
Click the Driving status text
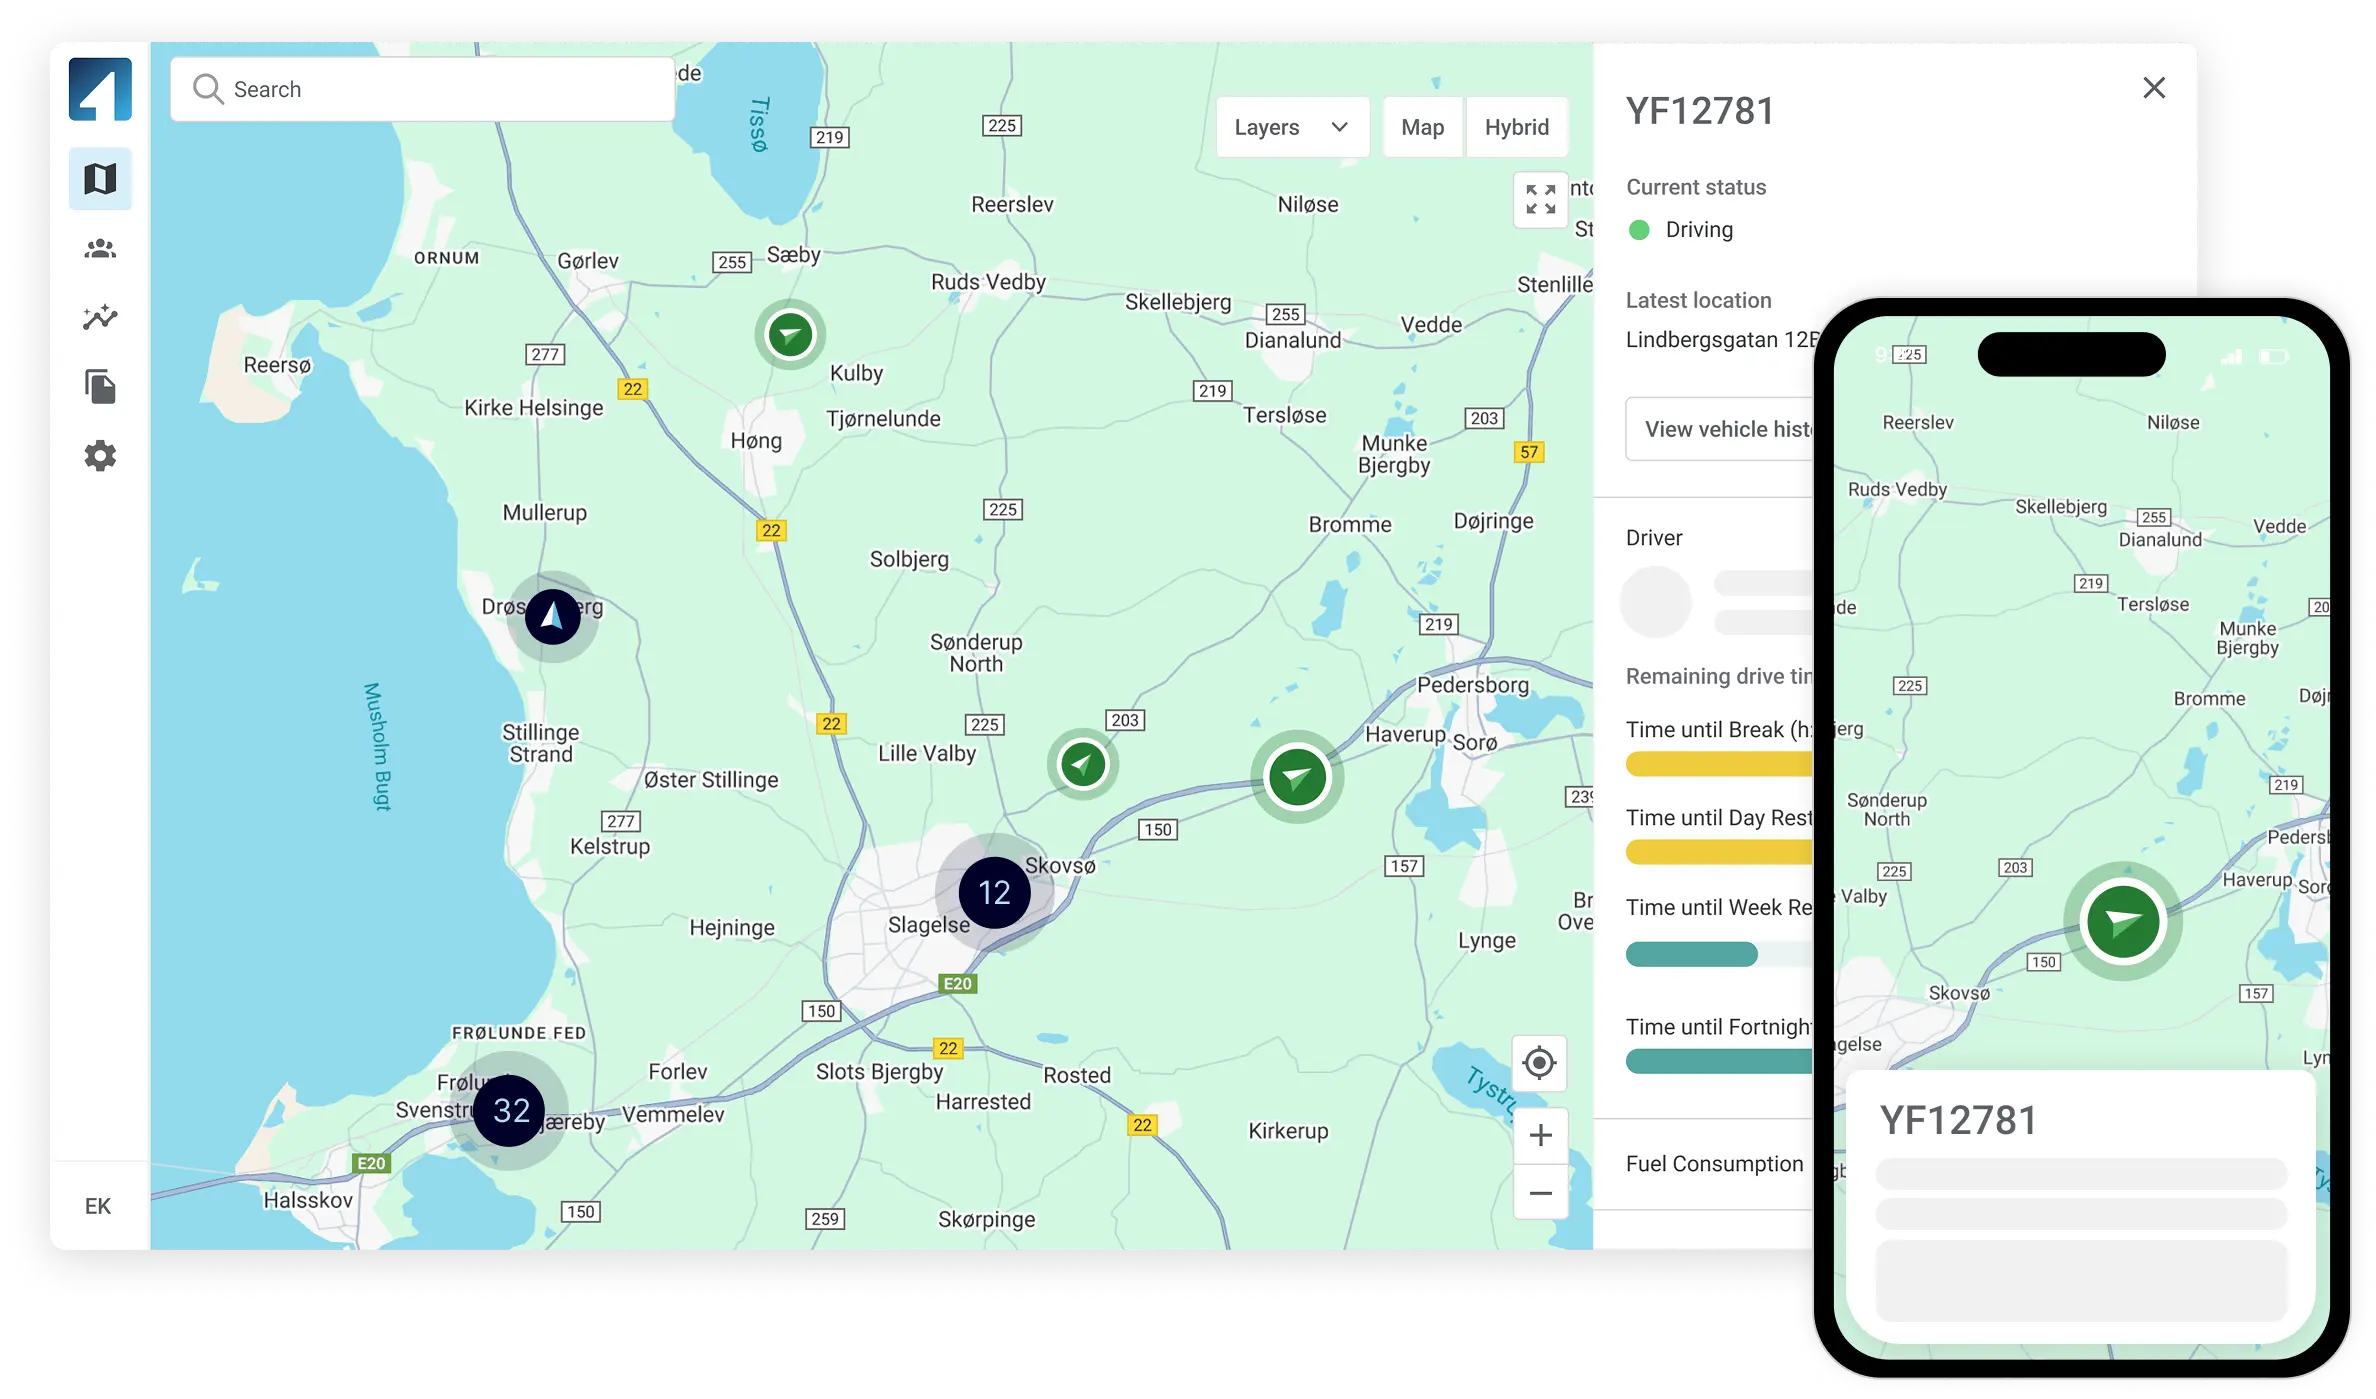click(1699, 229)
